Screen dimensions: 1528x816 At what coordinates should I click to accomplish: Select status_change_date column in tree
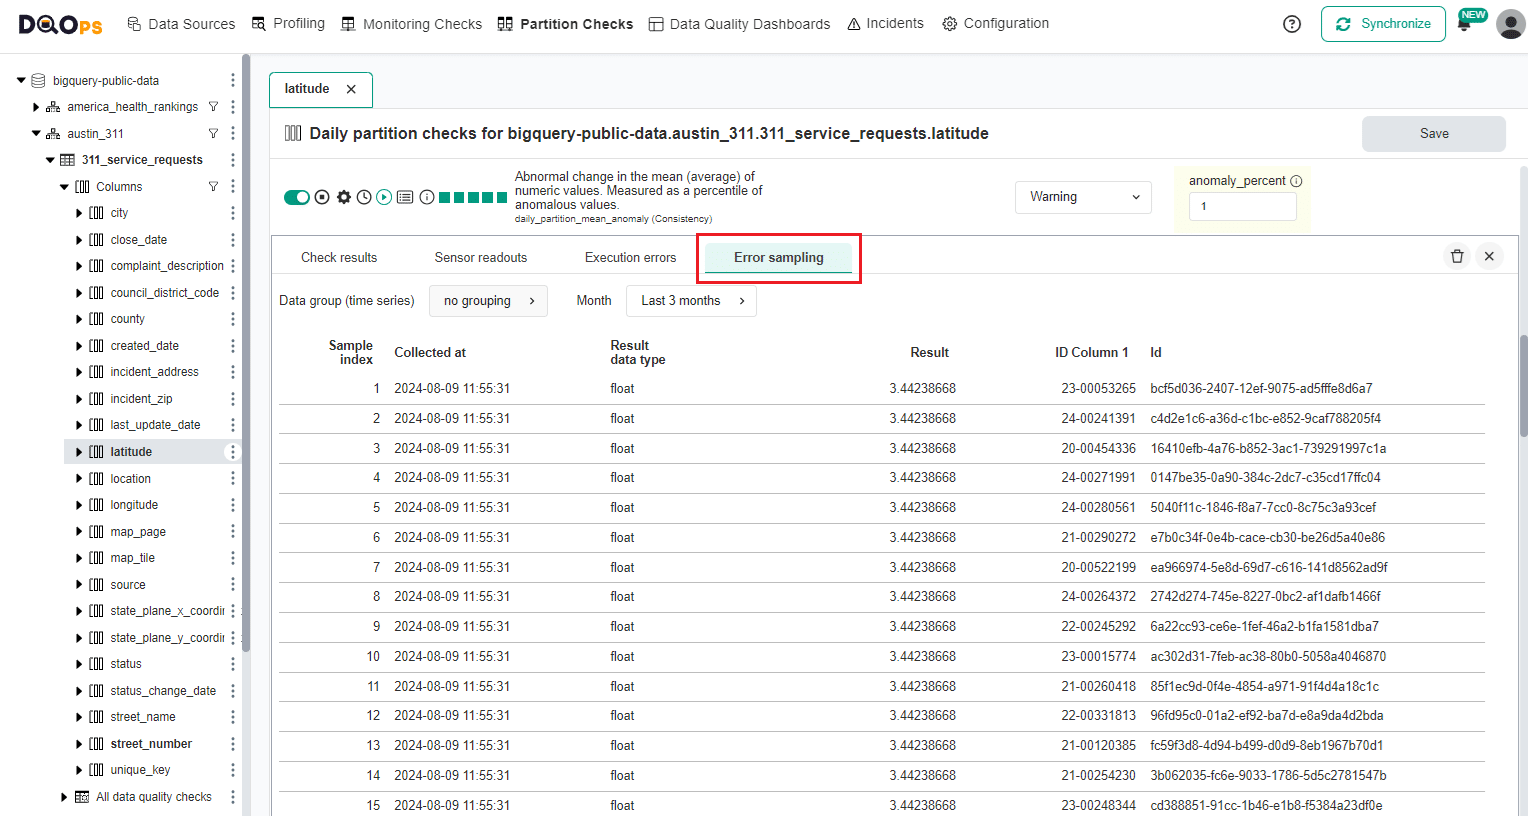[163, 691]
